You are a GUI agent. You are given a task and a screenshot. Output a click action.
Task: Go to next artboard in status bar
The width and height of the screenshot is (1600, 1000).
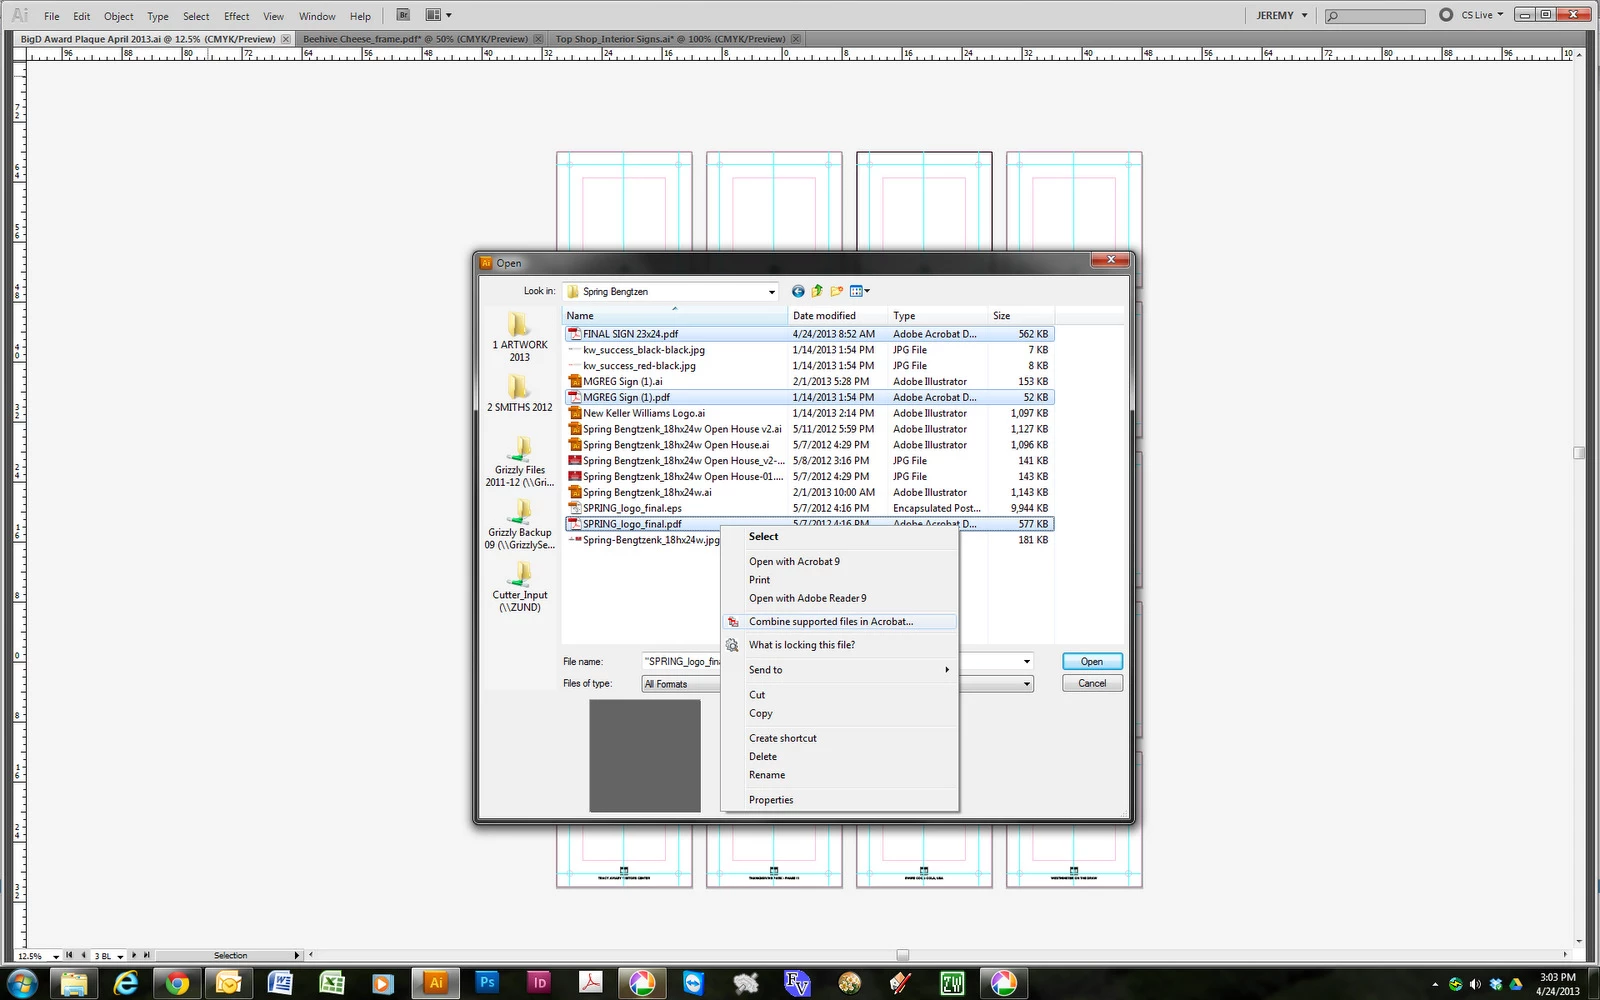[x=134, y=955]
